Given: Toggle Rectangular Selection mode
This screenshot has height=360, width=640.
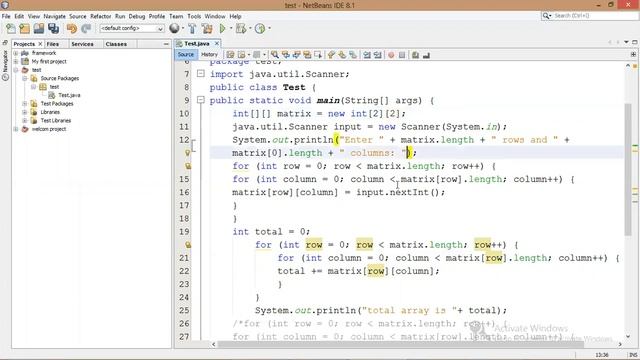Looking at the screenshot, I should tap(318, 55).
